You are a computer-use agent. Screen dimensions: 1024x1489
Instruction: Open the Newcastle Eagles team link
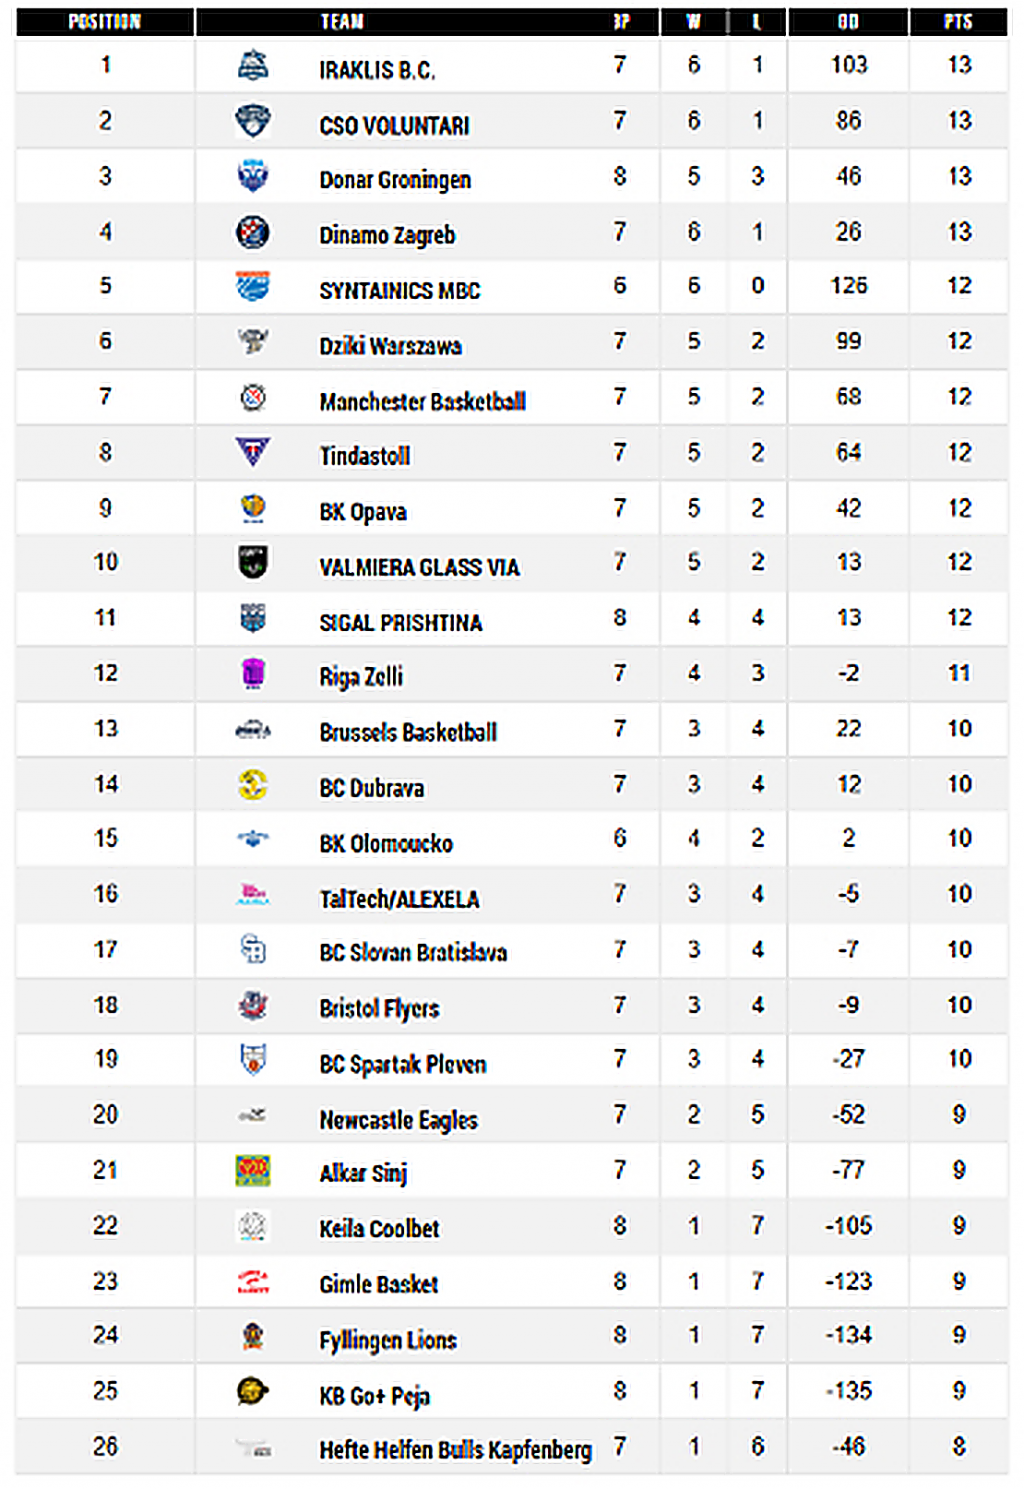click(398, 1120)
